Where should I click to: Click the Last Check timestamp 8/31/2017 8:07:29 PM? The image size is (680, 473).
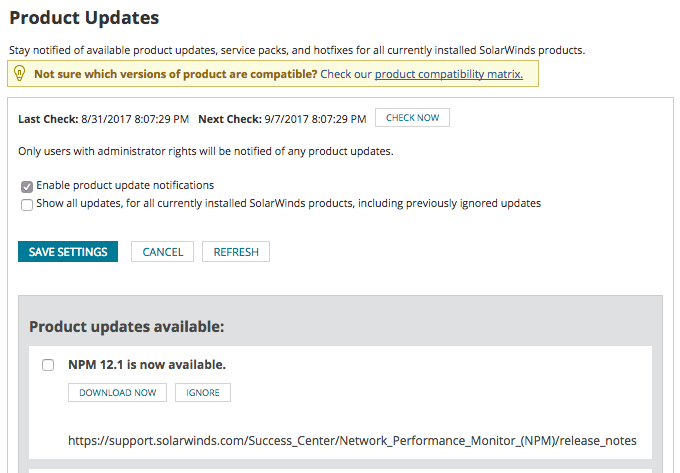coord(135,119)
